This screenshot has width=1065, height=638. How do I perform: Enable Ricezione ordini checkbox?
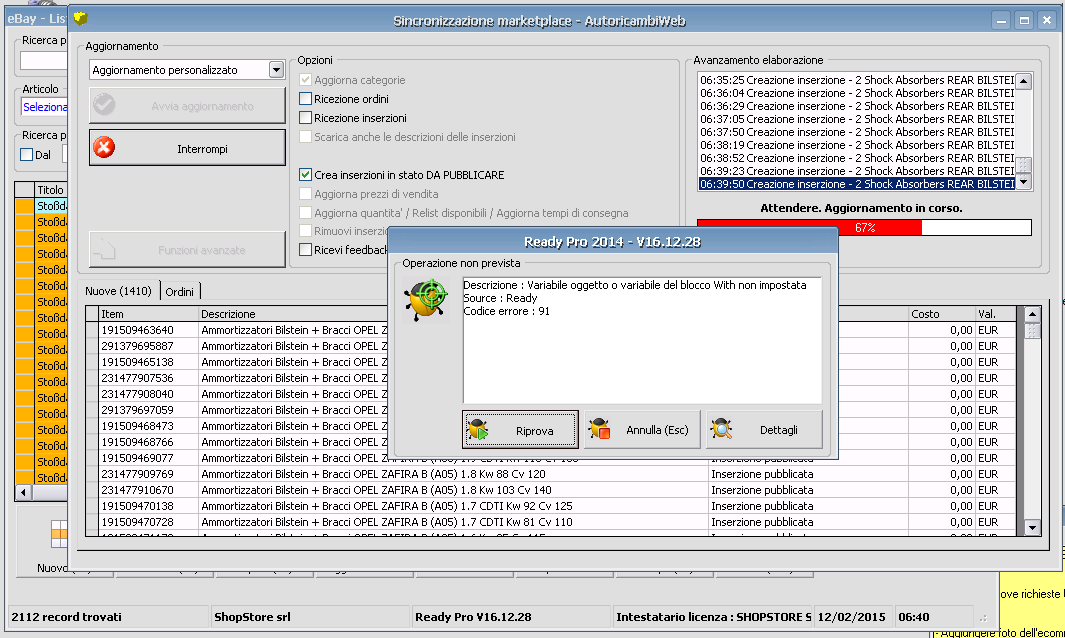[306, 99]
